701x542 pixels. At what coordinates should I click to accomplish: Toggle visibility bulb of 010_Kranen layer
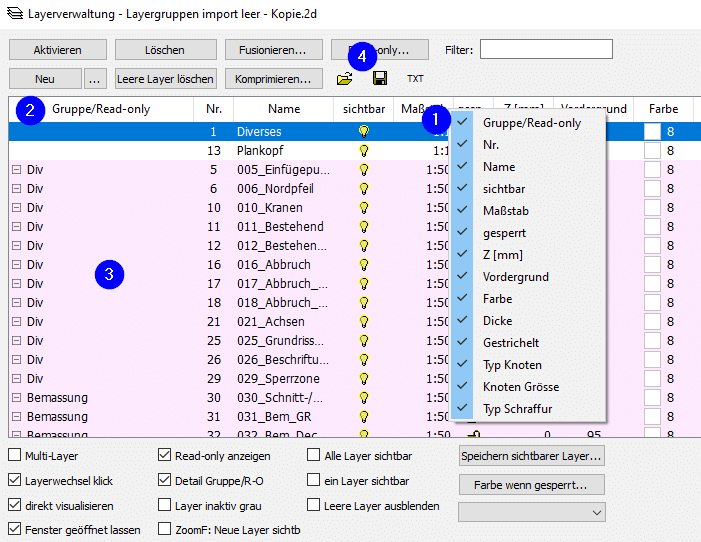click(x=364, y=208)
